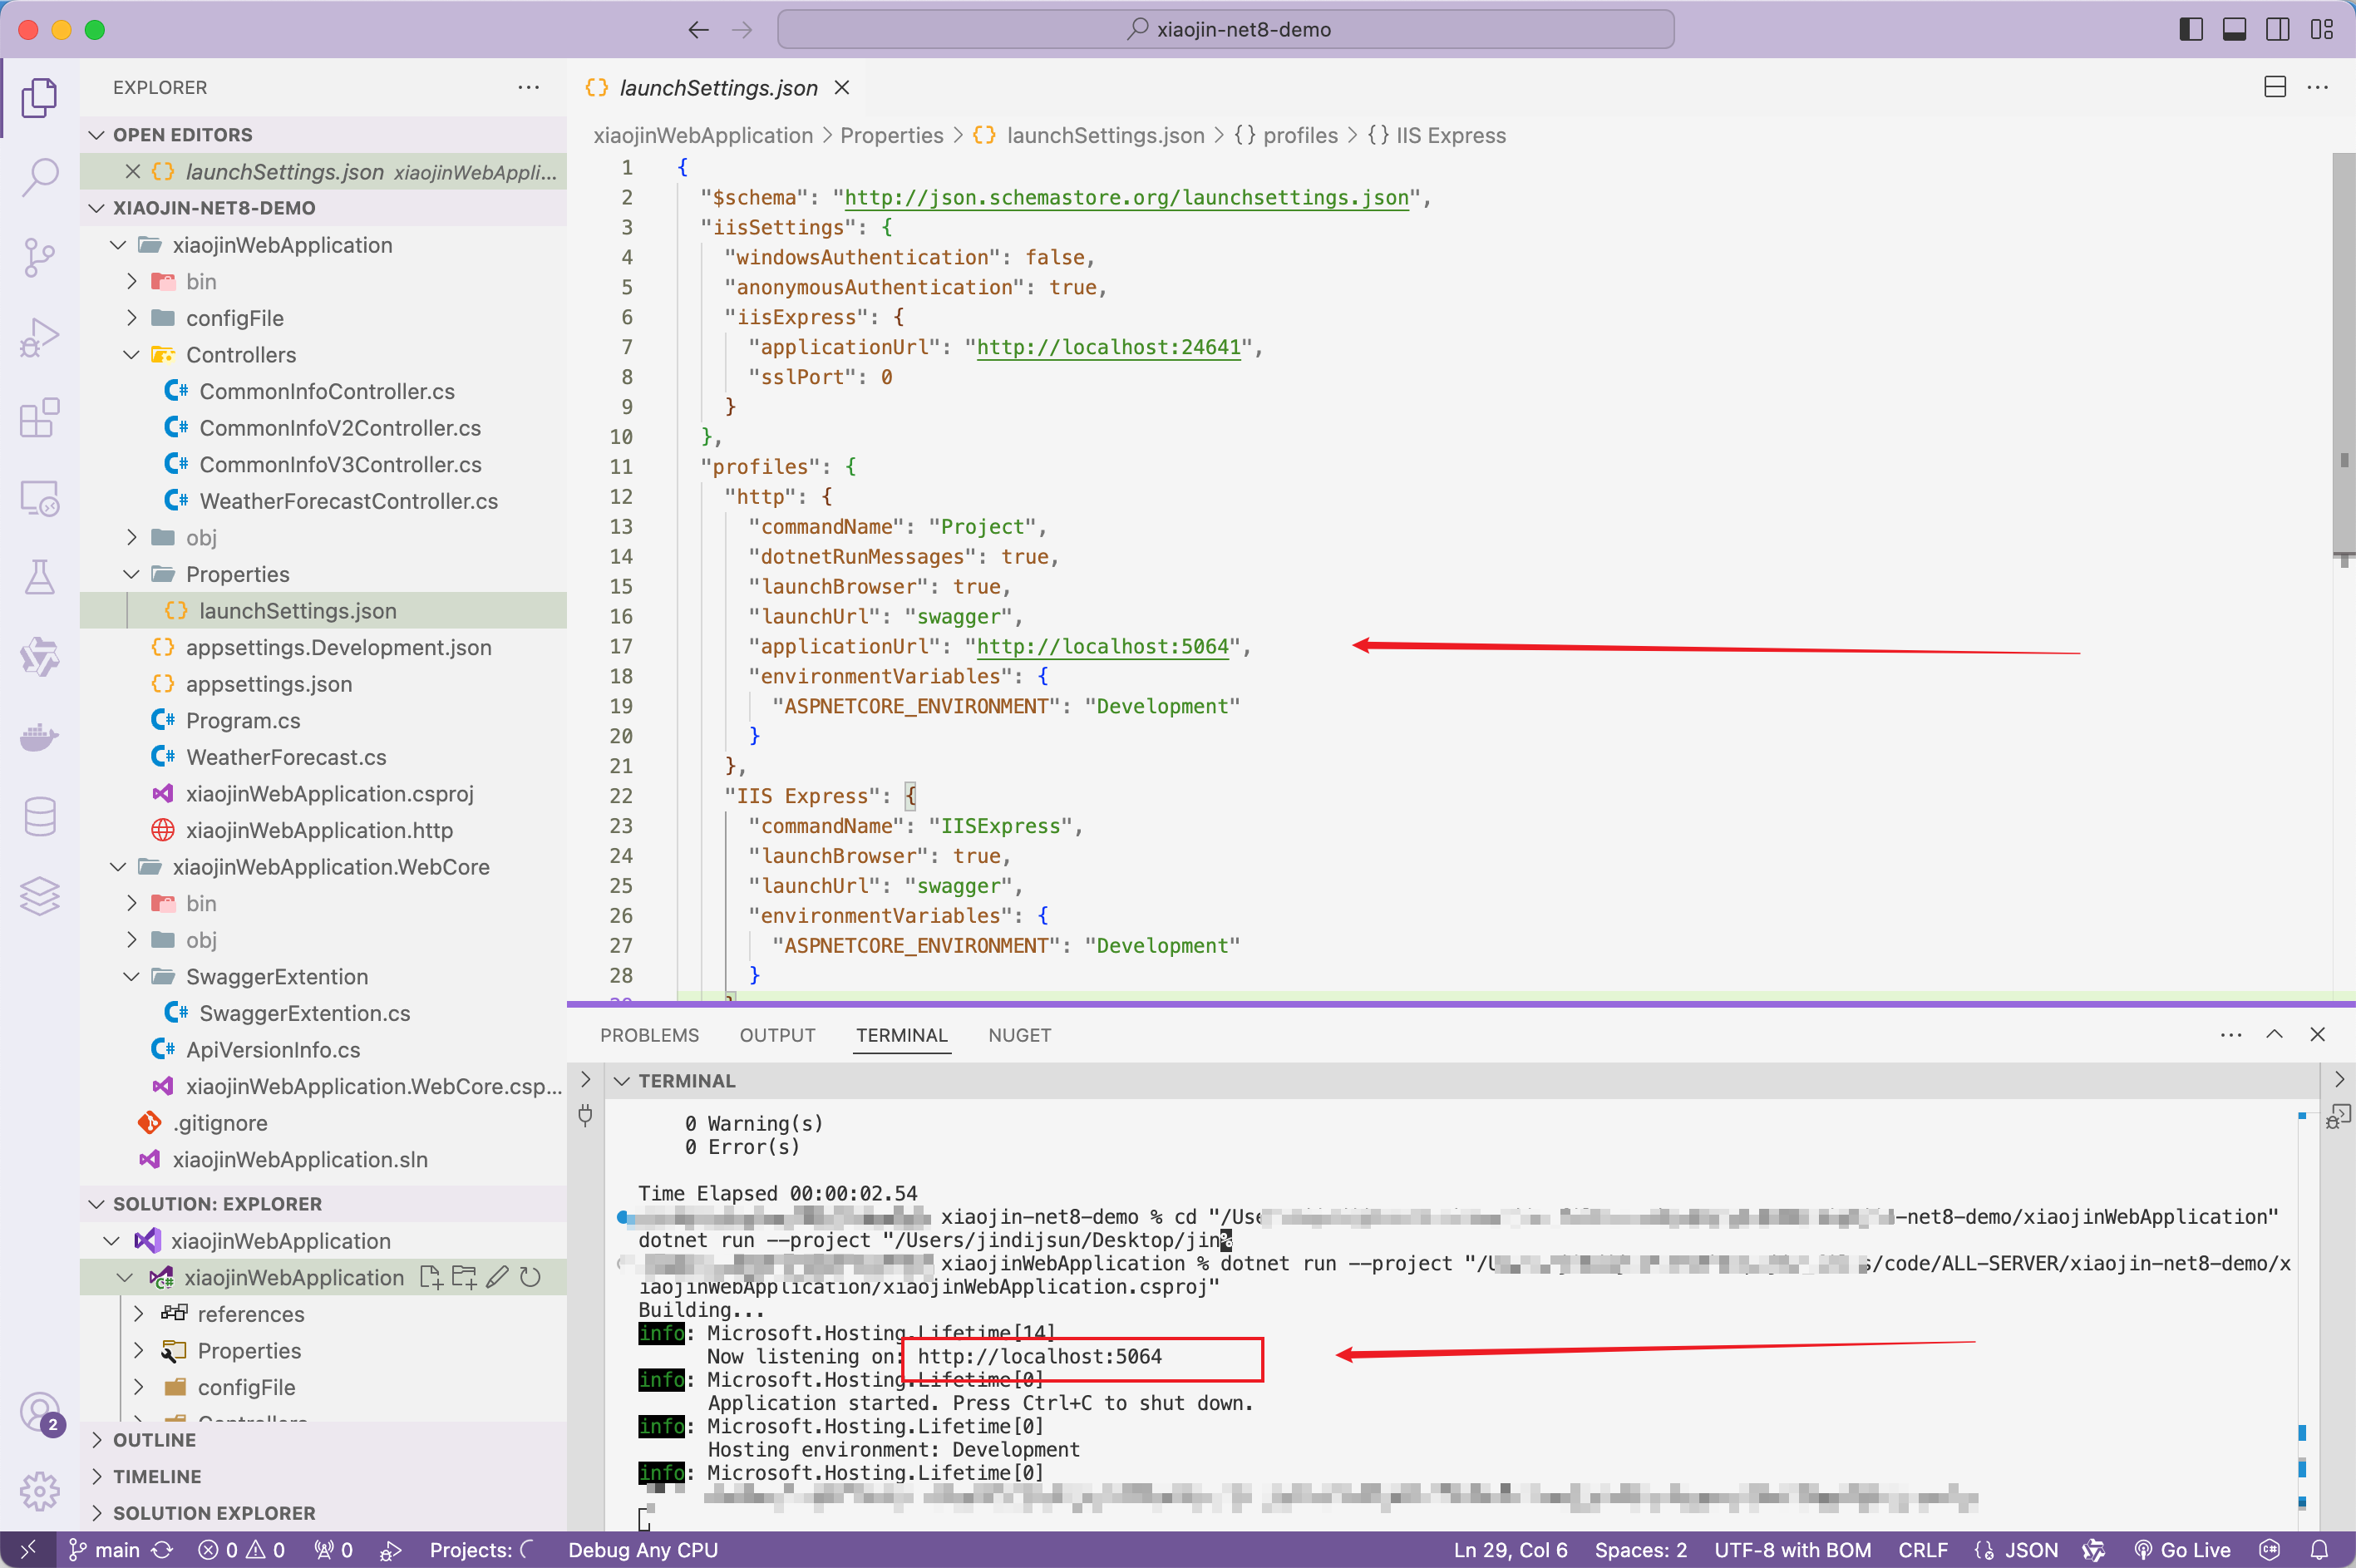Open Run and Debug view

[x=40, y=337]
